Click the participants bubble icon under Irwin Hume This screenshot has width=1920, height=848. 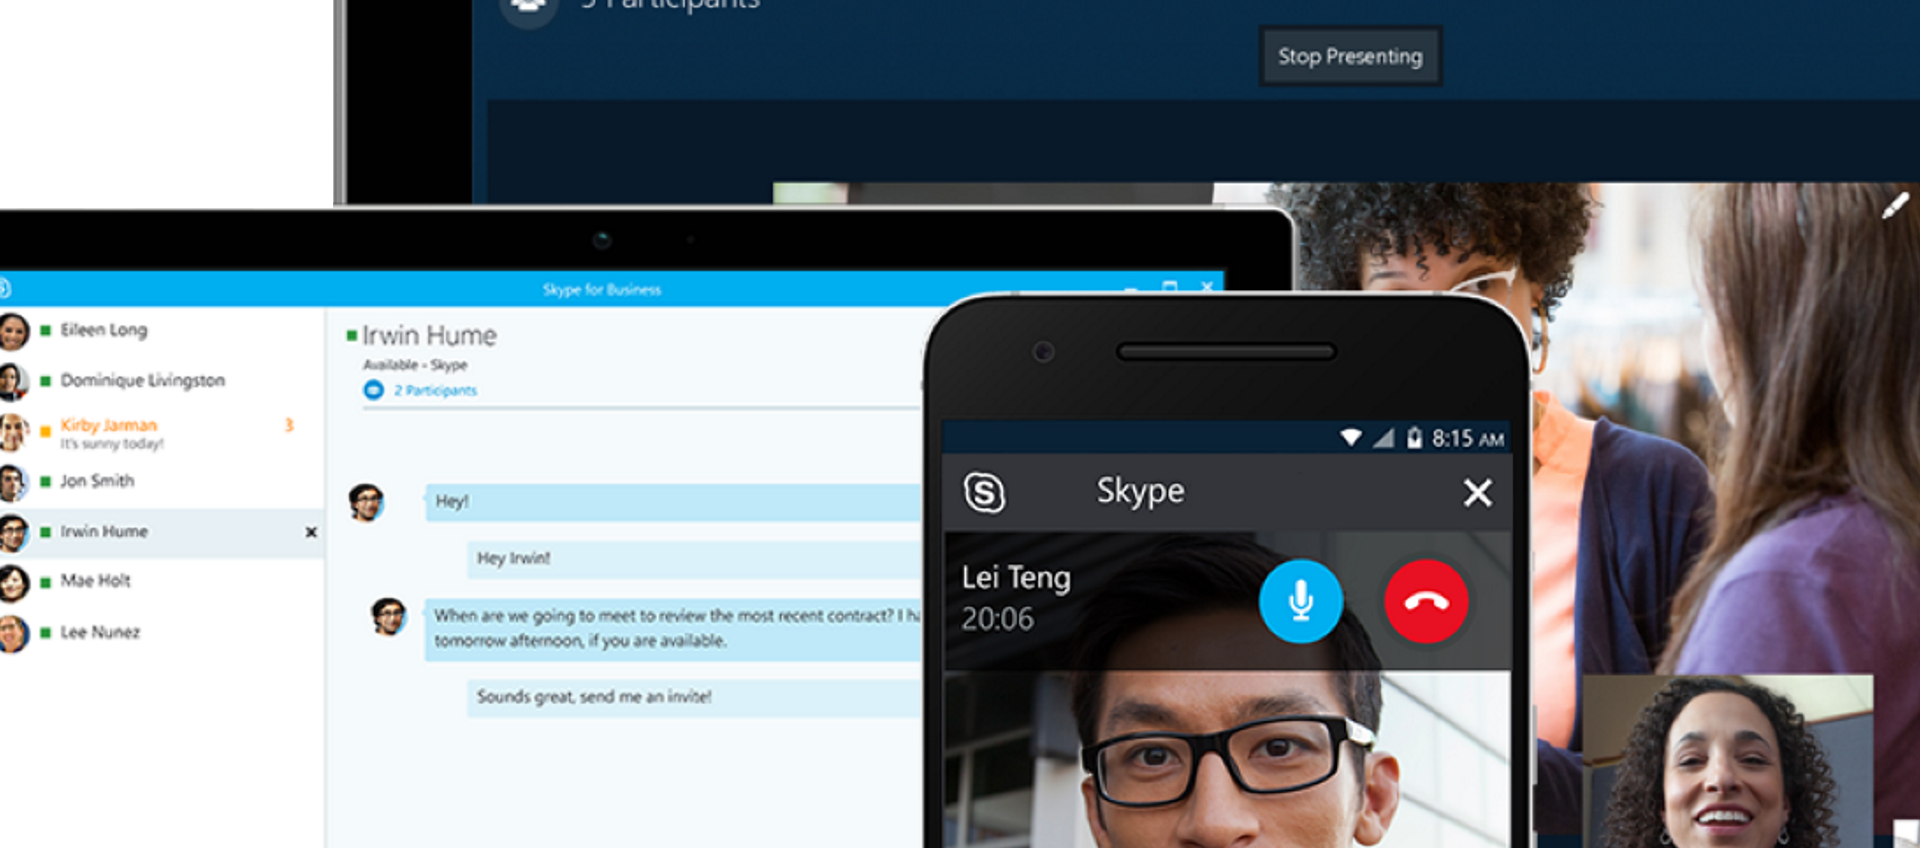pyautogui.click(x=373, y=390)
